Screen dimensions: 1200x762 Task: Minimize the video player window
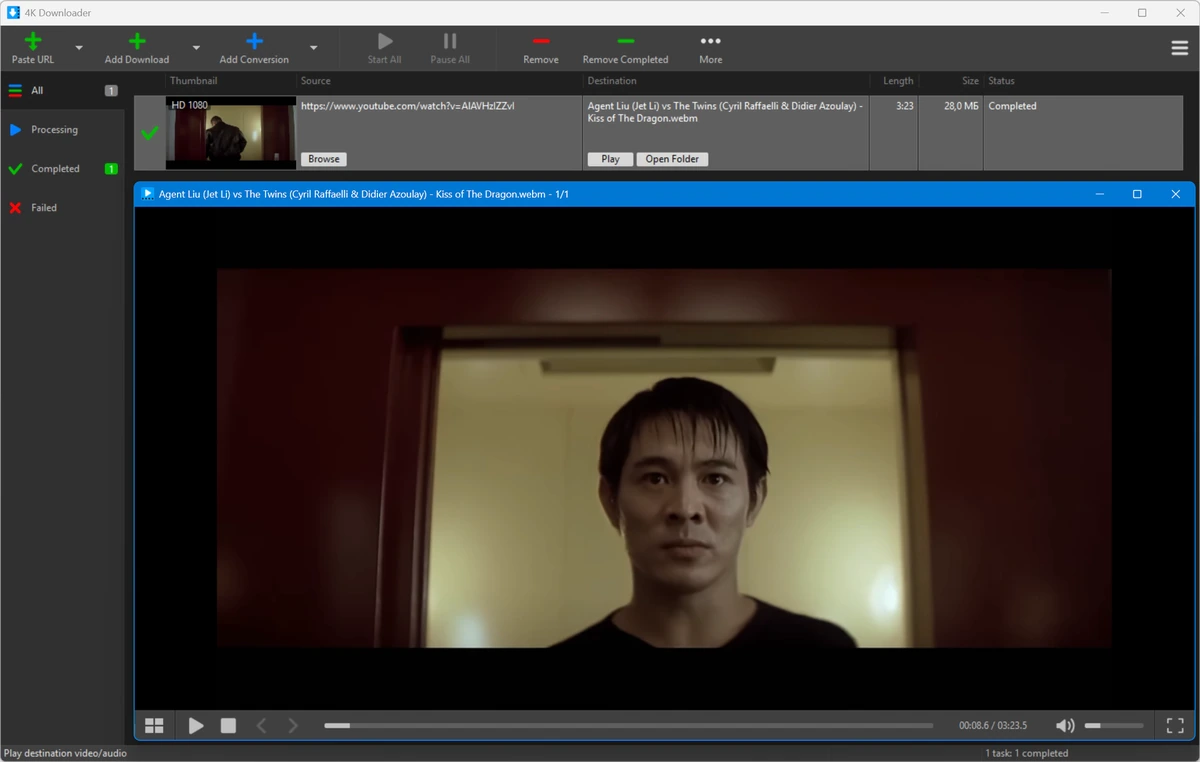[1099, 194]
